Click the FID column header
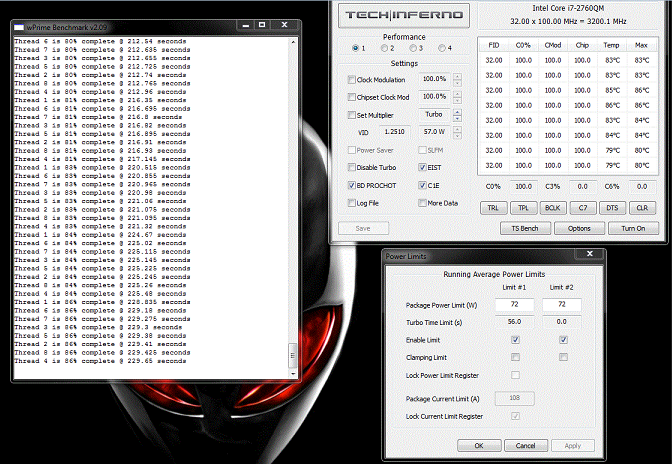672x464 pixels. click(x=494, y=45)
